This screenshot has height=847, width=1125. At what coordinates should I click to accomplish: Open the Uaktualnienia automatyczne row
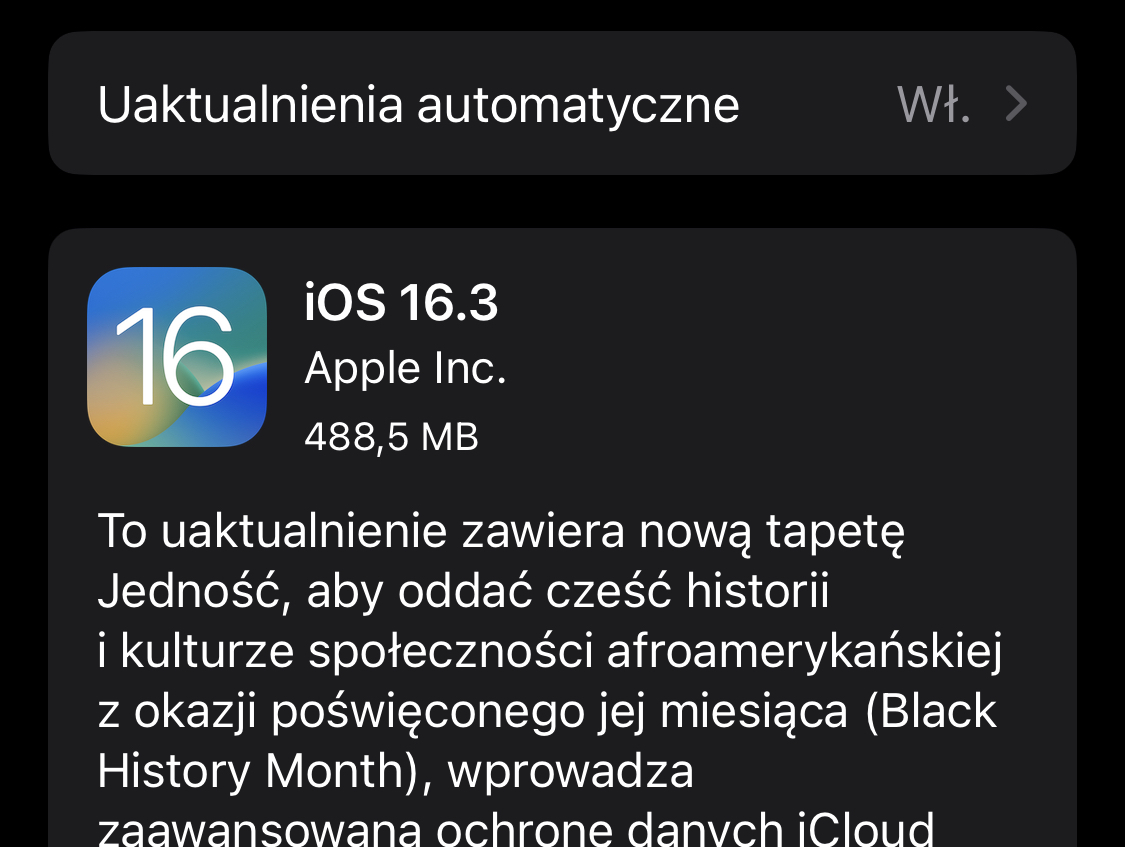pyautogui.click(x=562, y=103)
